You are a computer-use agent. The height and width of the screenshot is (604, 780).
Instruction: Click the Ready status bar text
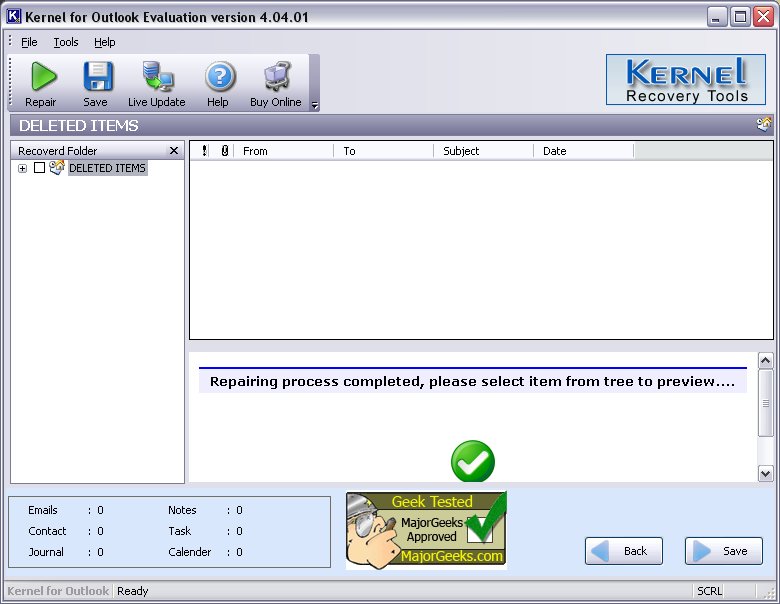point(132,591)
